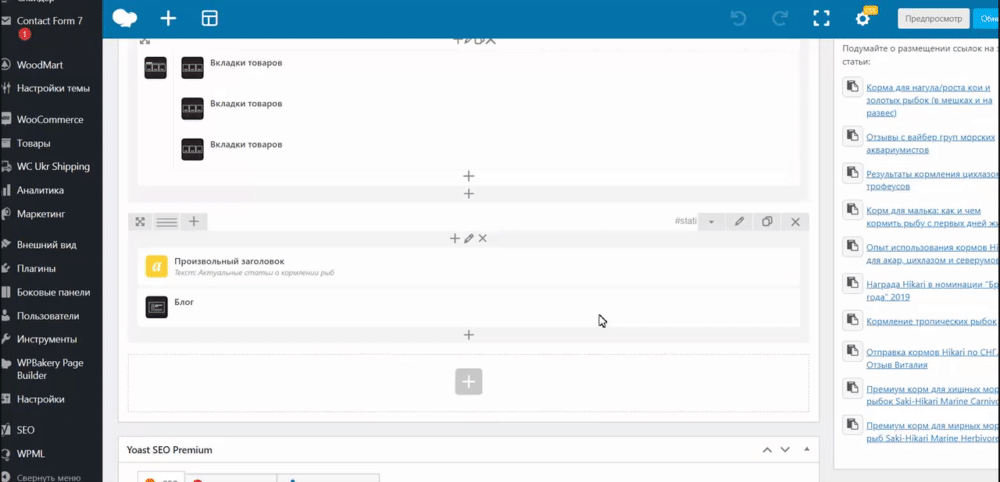Viewport: 1000px width, 482px height.
Task: Add column in #stati row toolbar
Action: pyautogui.click(x=194, y=222)
